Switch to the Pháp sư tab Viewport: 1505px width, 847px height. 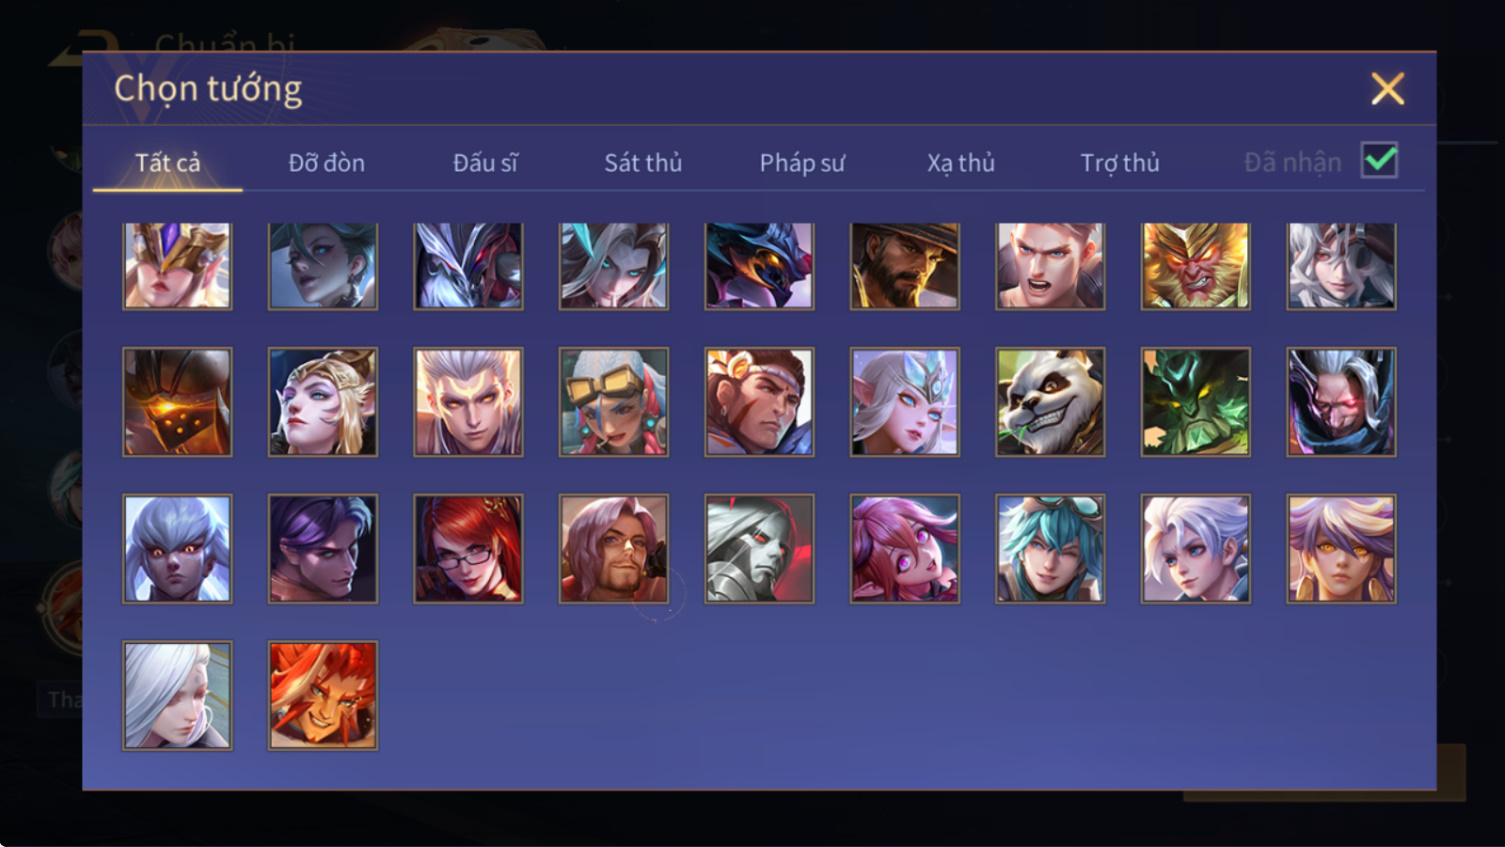click(802, 162)
